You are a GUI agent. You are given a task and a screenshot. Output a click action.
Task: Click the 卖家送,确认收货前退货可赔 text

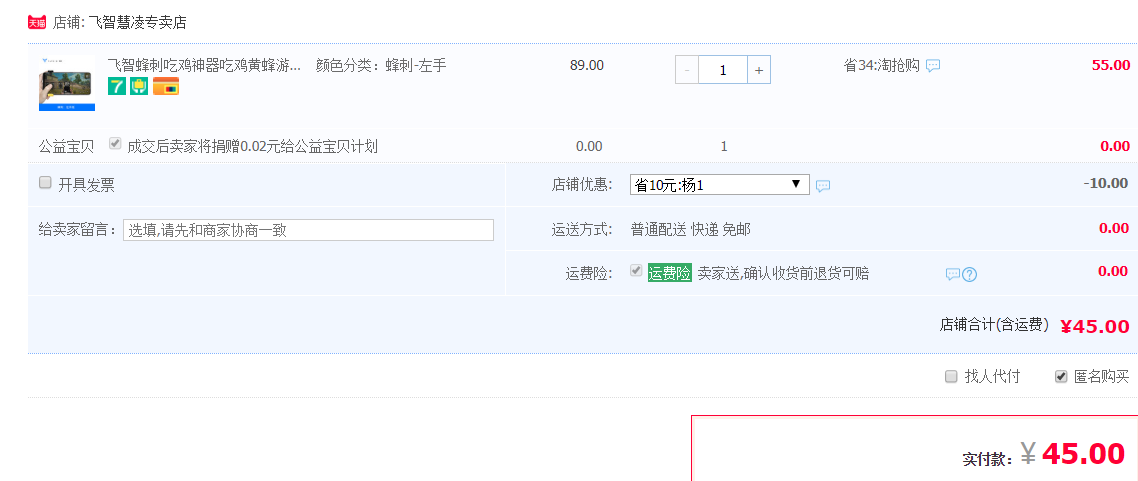[783, 274]
